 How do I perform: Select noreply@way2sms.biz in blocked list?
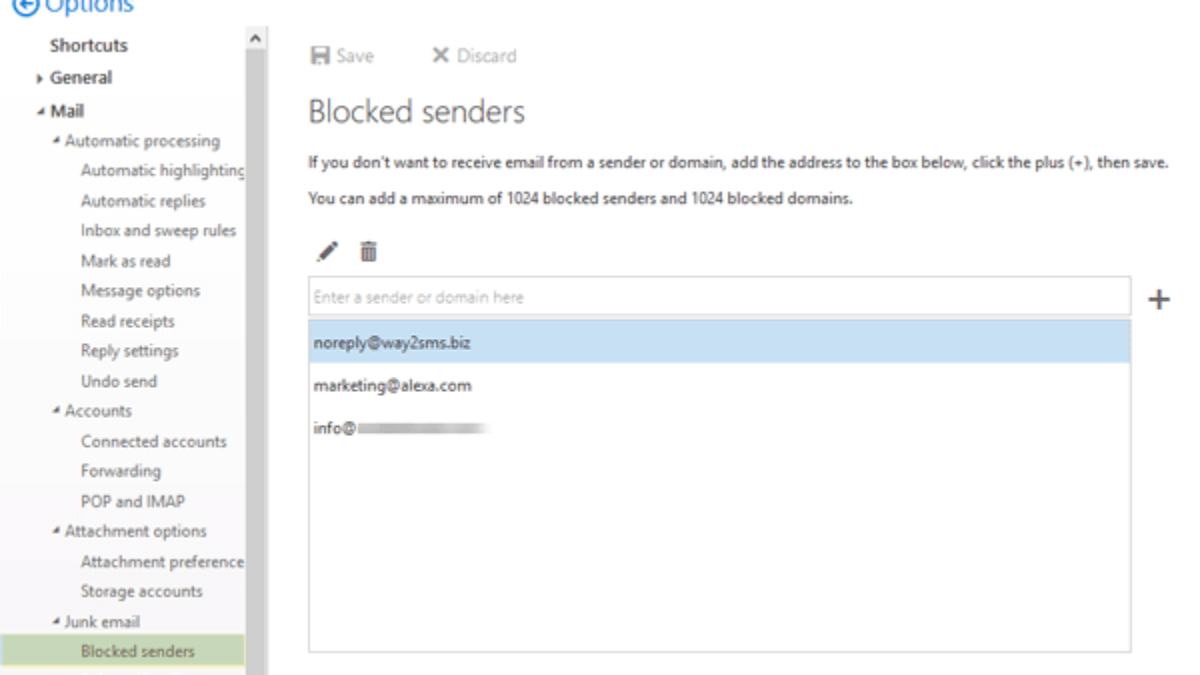pyautogui.click(x=392, y=343)
